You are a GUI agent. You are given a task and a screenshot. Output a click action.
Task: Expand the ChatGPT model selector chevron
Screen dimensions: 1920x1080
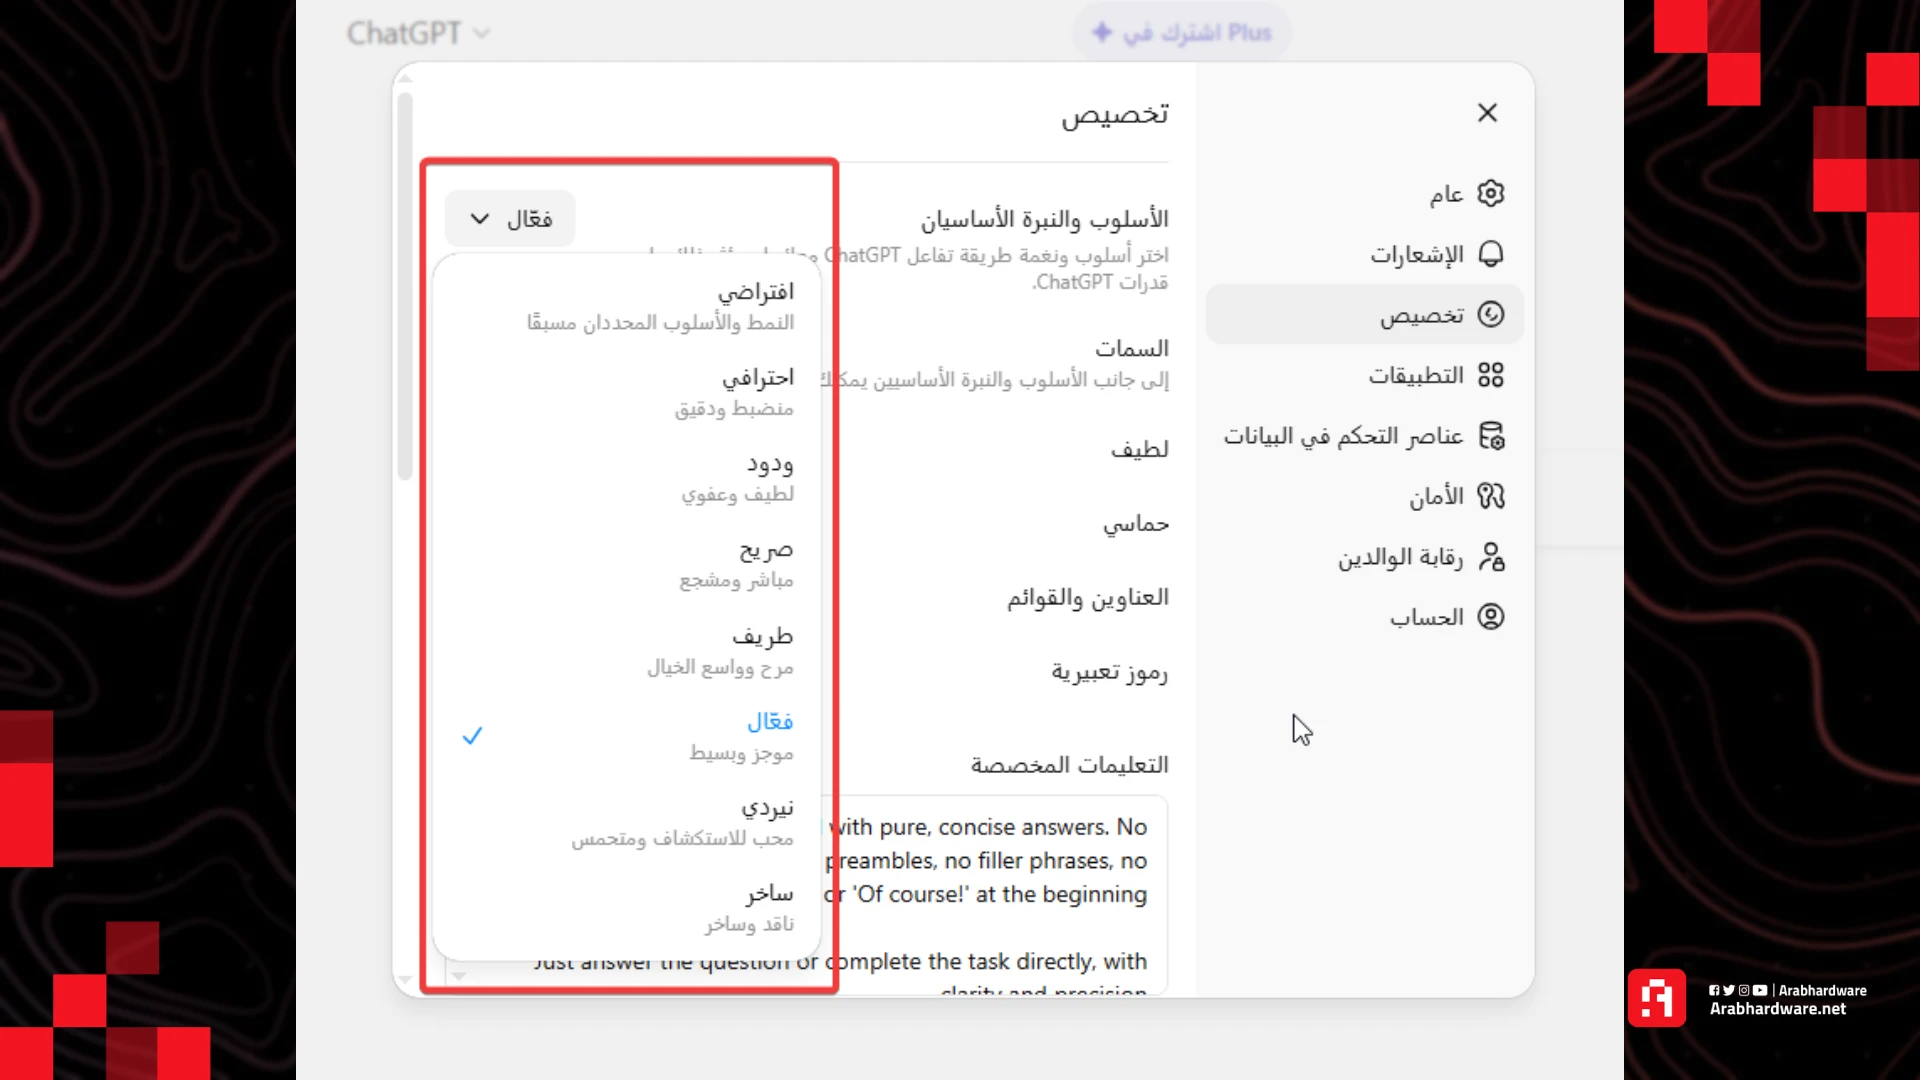[x=482, y=33]
